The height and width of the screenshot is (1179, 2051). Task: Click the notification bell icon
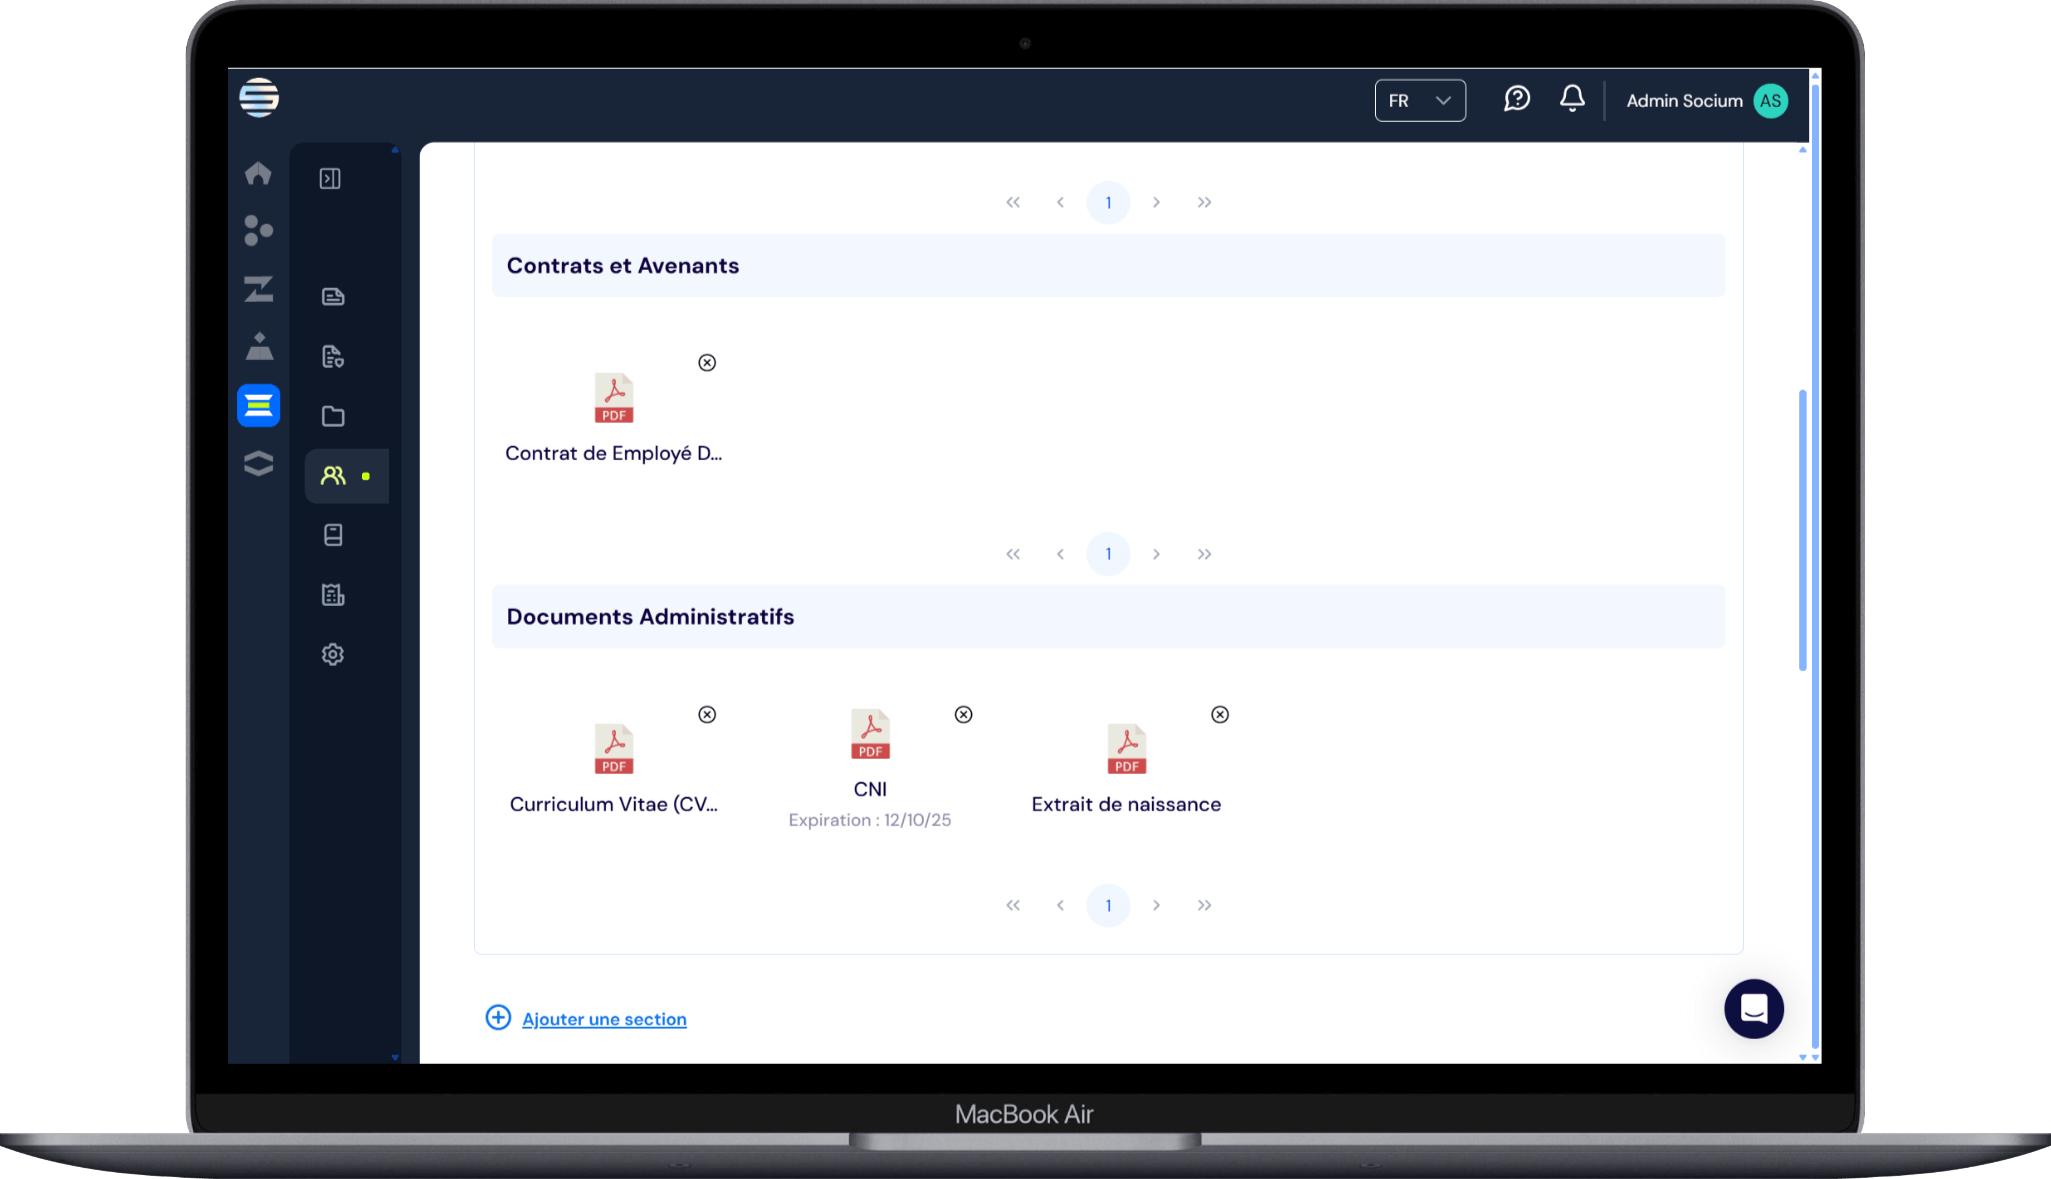click(1571, 99)
